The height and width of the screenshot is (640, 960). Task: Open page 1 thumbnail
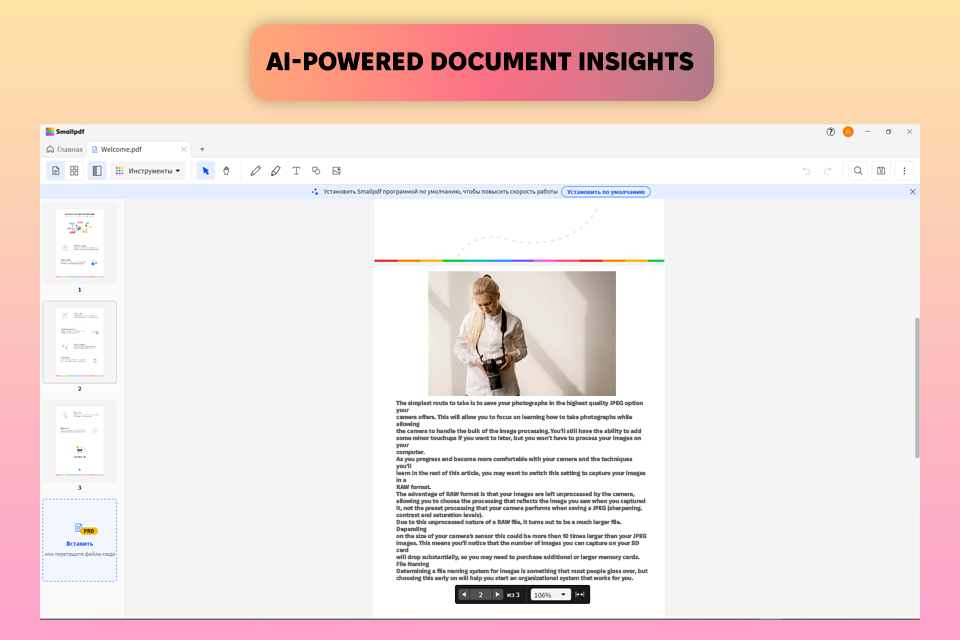[x=80, y=243]
